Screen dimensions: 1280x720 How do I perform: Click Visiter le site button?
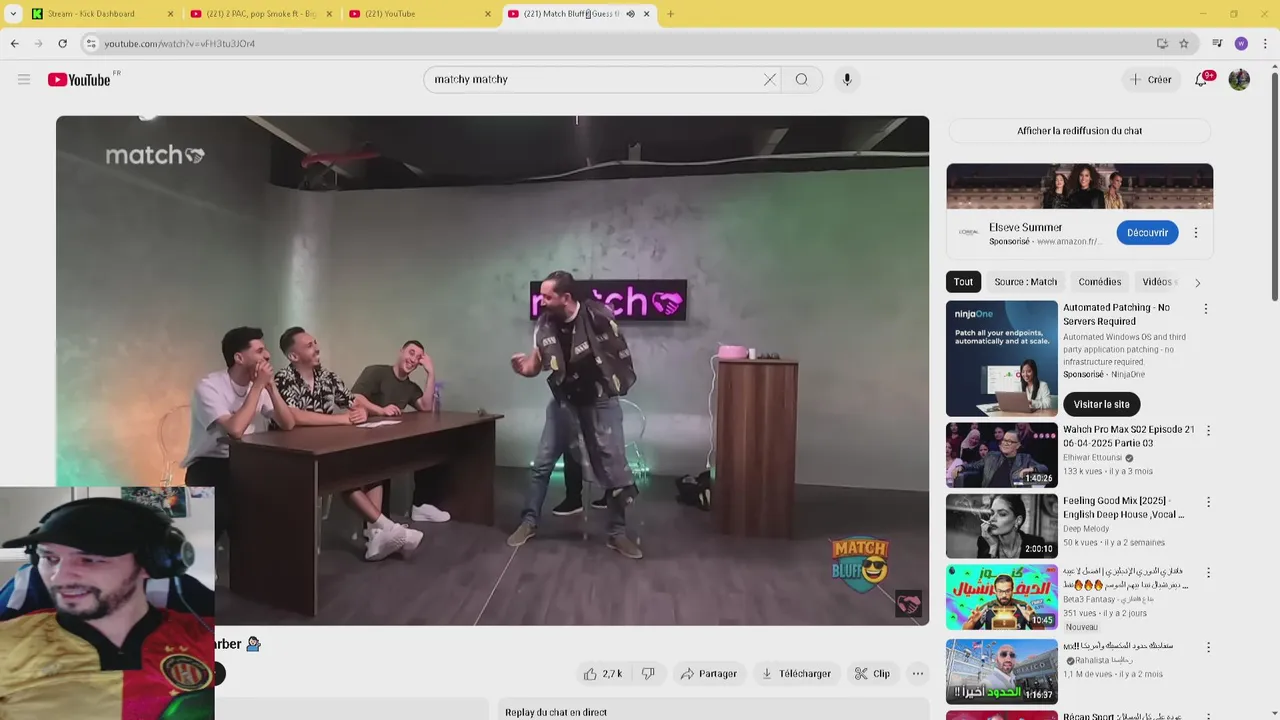(x=1101, y=404)
